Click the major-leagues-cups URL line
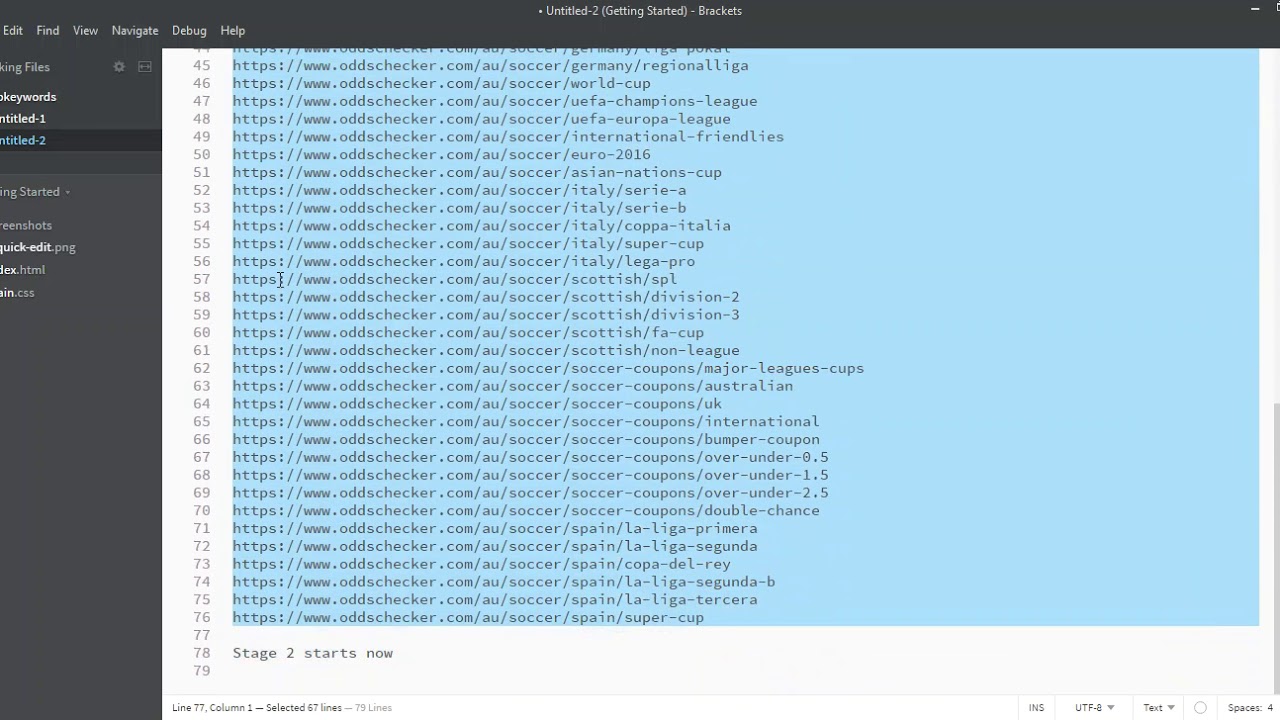1280x720 pixels. pos(548,368)
